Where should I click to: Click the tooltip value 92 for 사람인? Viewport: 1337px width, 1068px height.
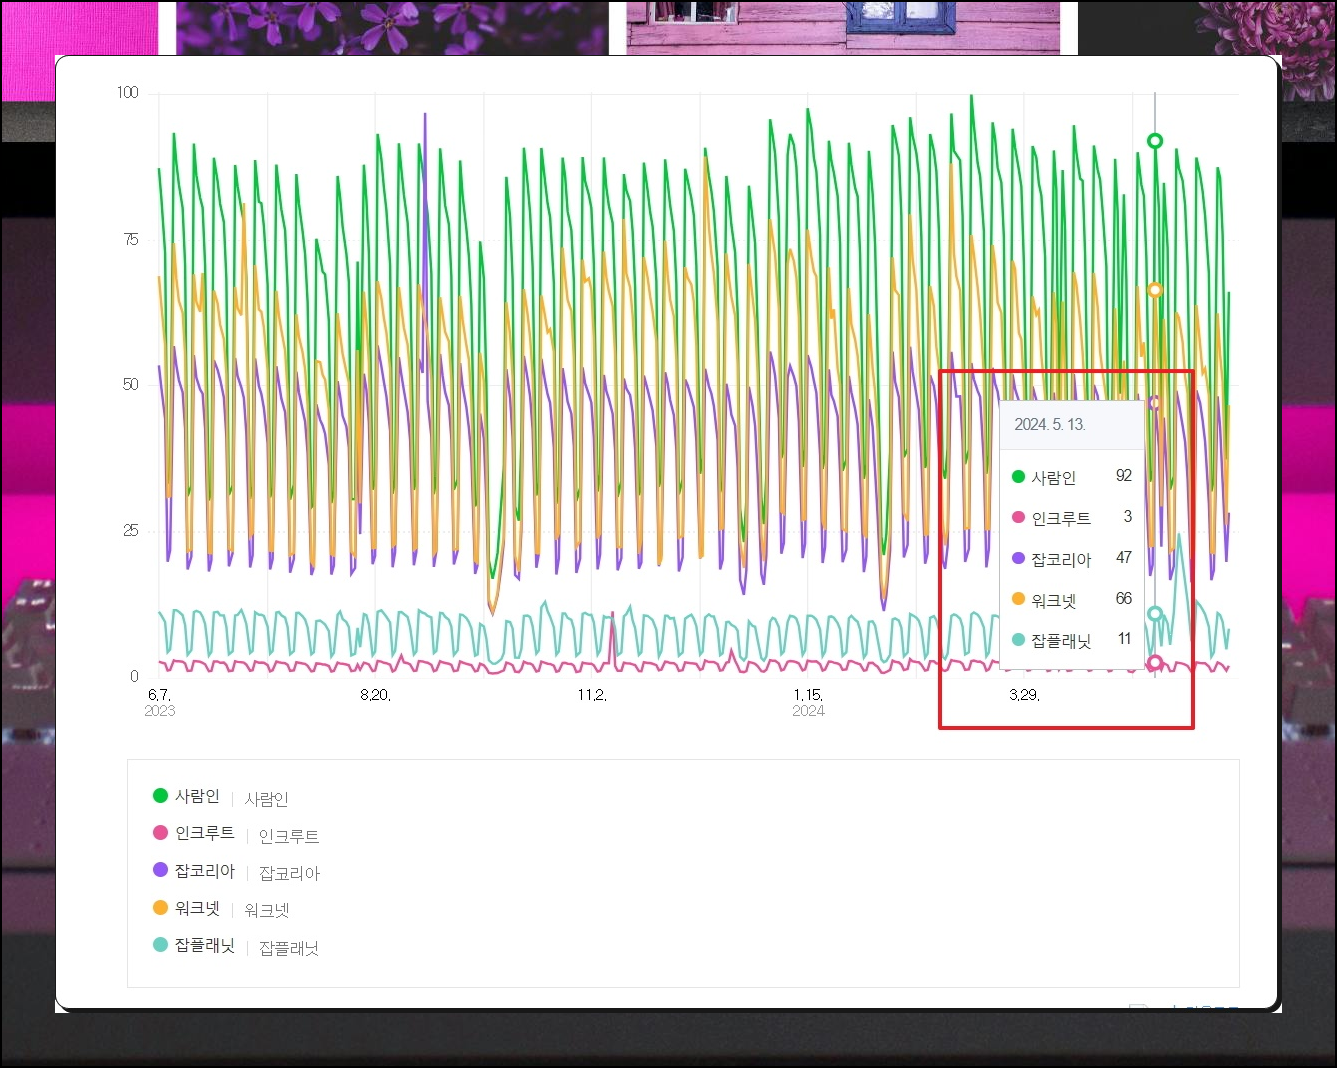click(1124, 476)
